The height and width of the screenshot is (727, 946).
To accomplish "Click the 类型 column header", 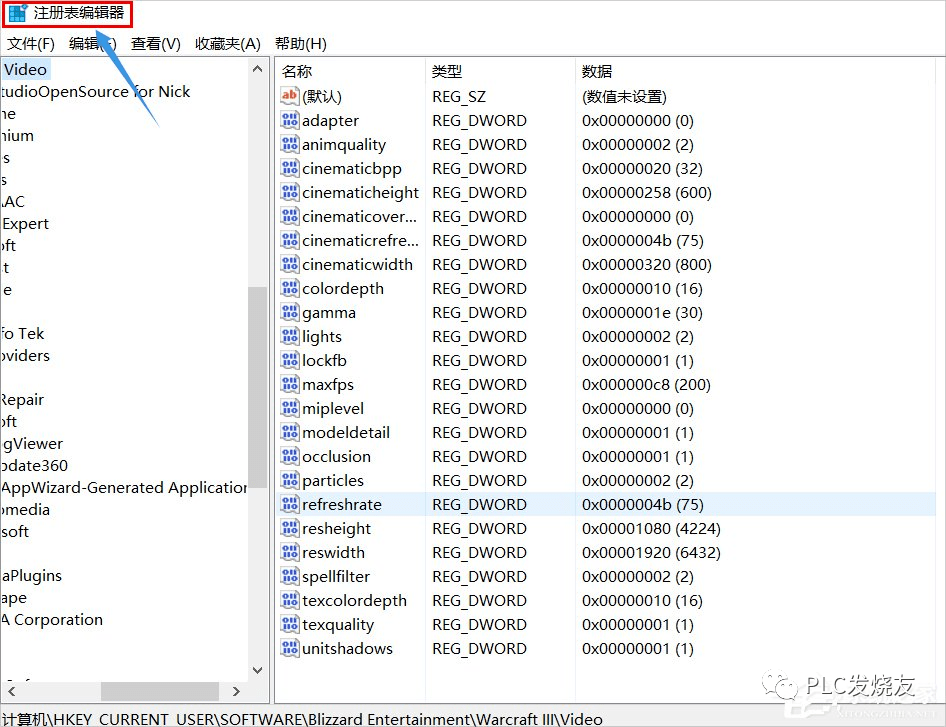I will coord(447,72).
